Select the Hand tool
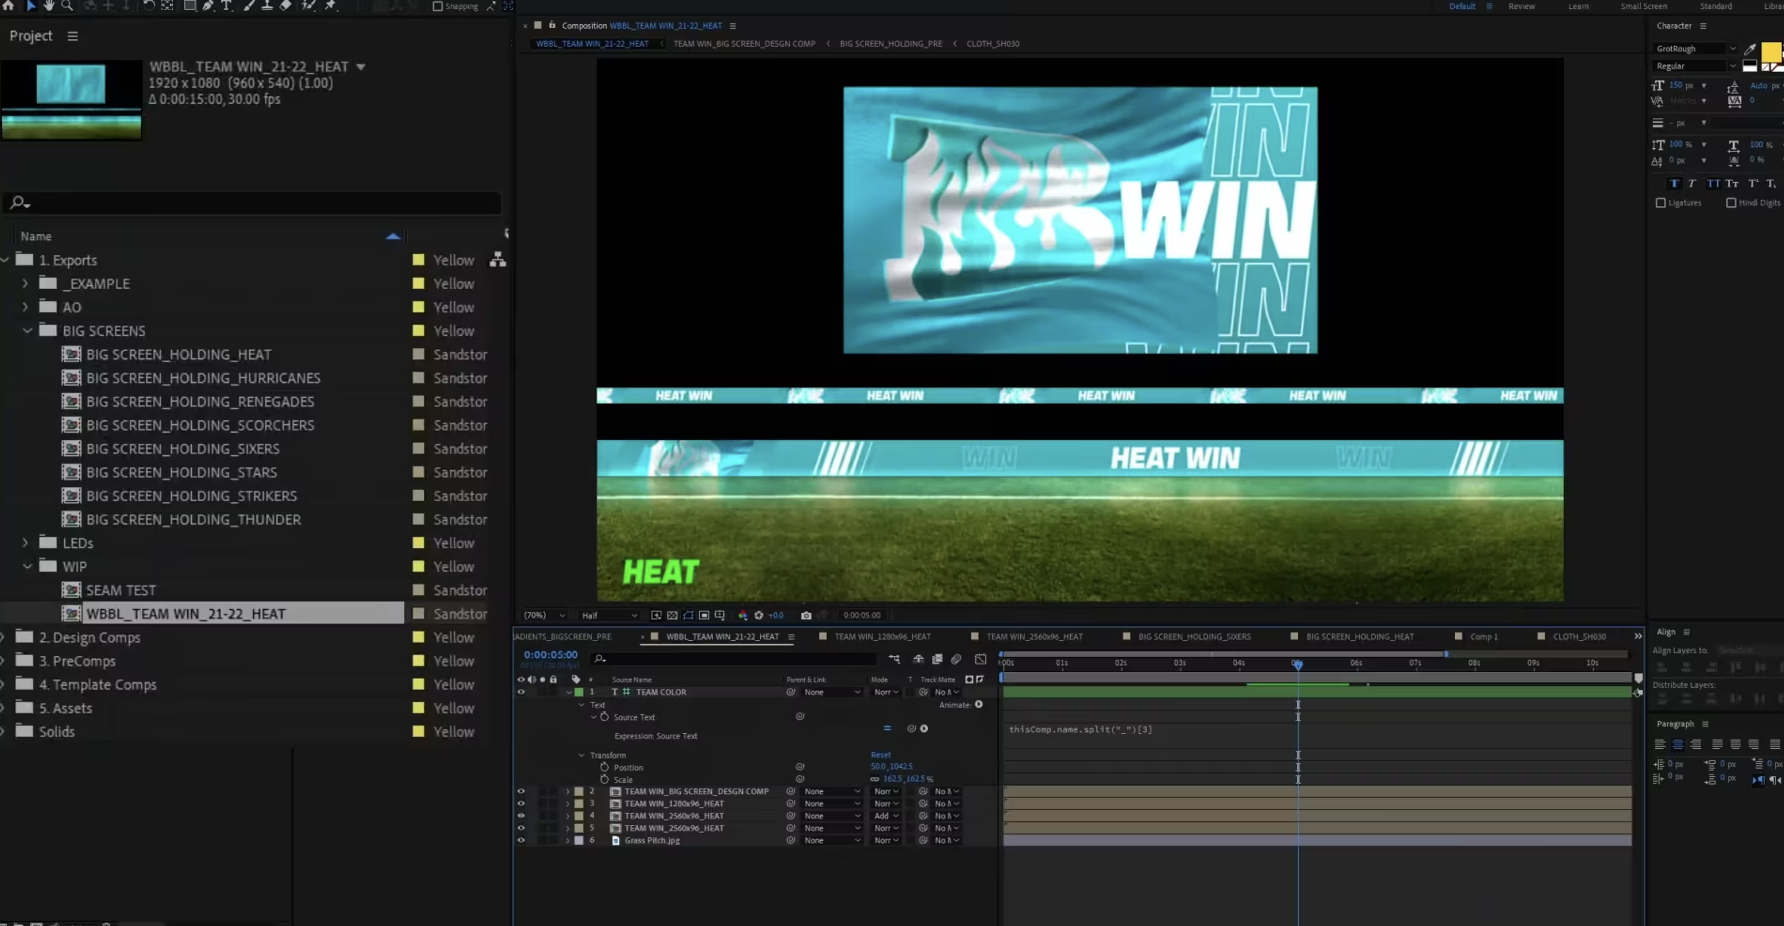 (x=48, y=5)
